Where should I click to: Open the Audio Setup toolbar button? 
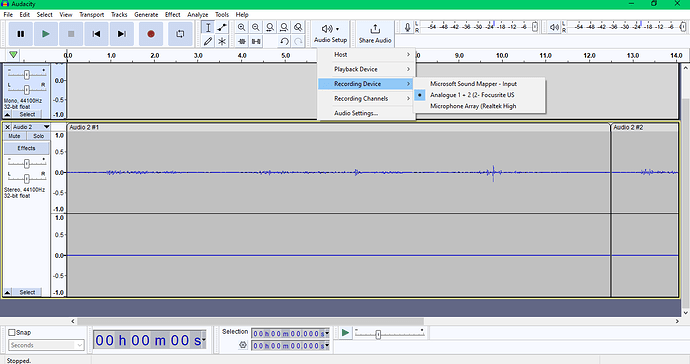pyautogui.click(x=330, y=34)
